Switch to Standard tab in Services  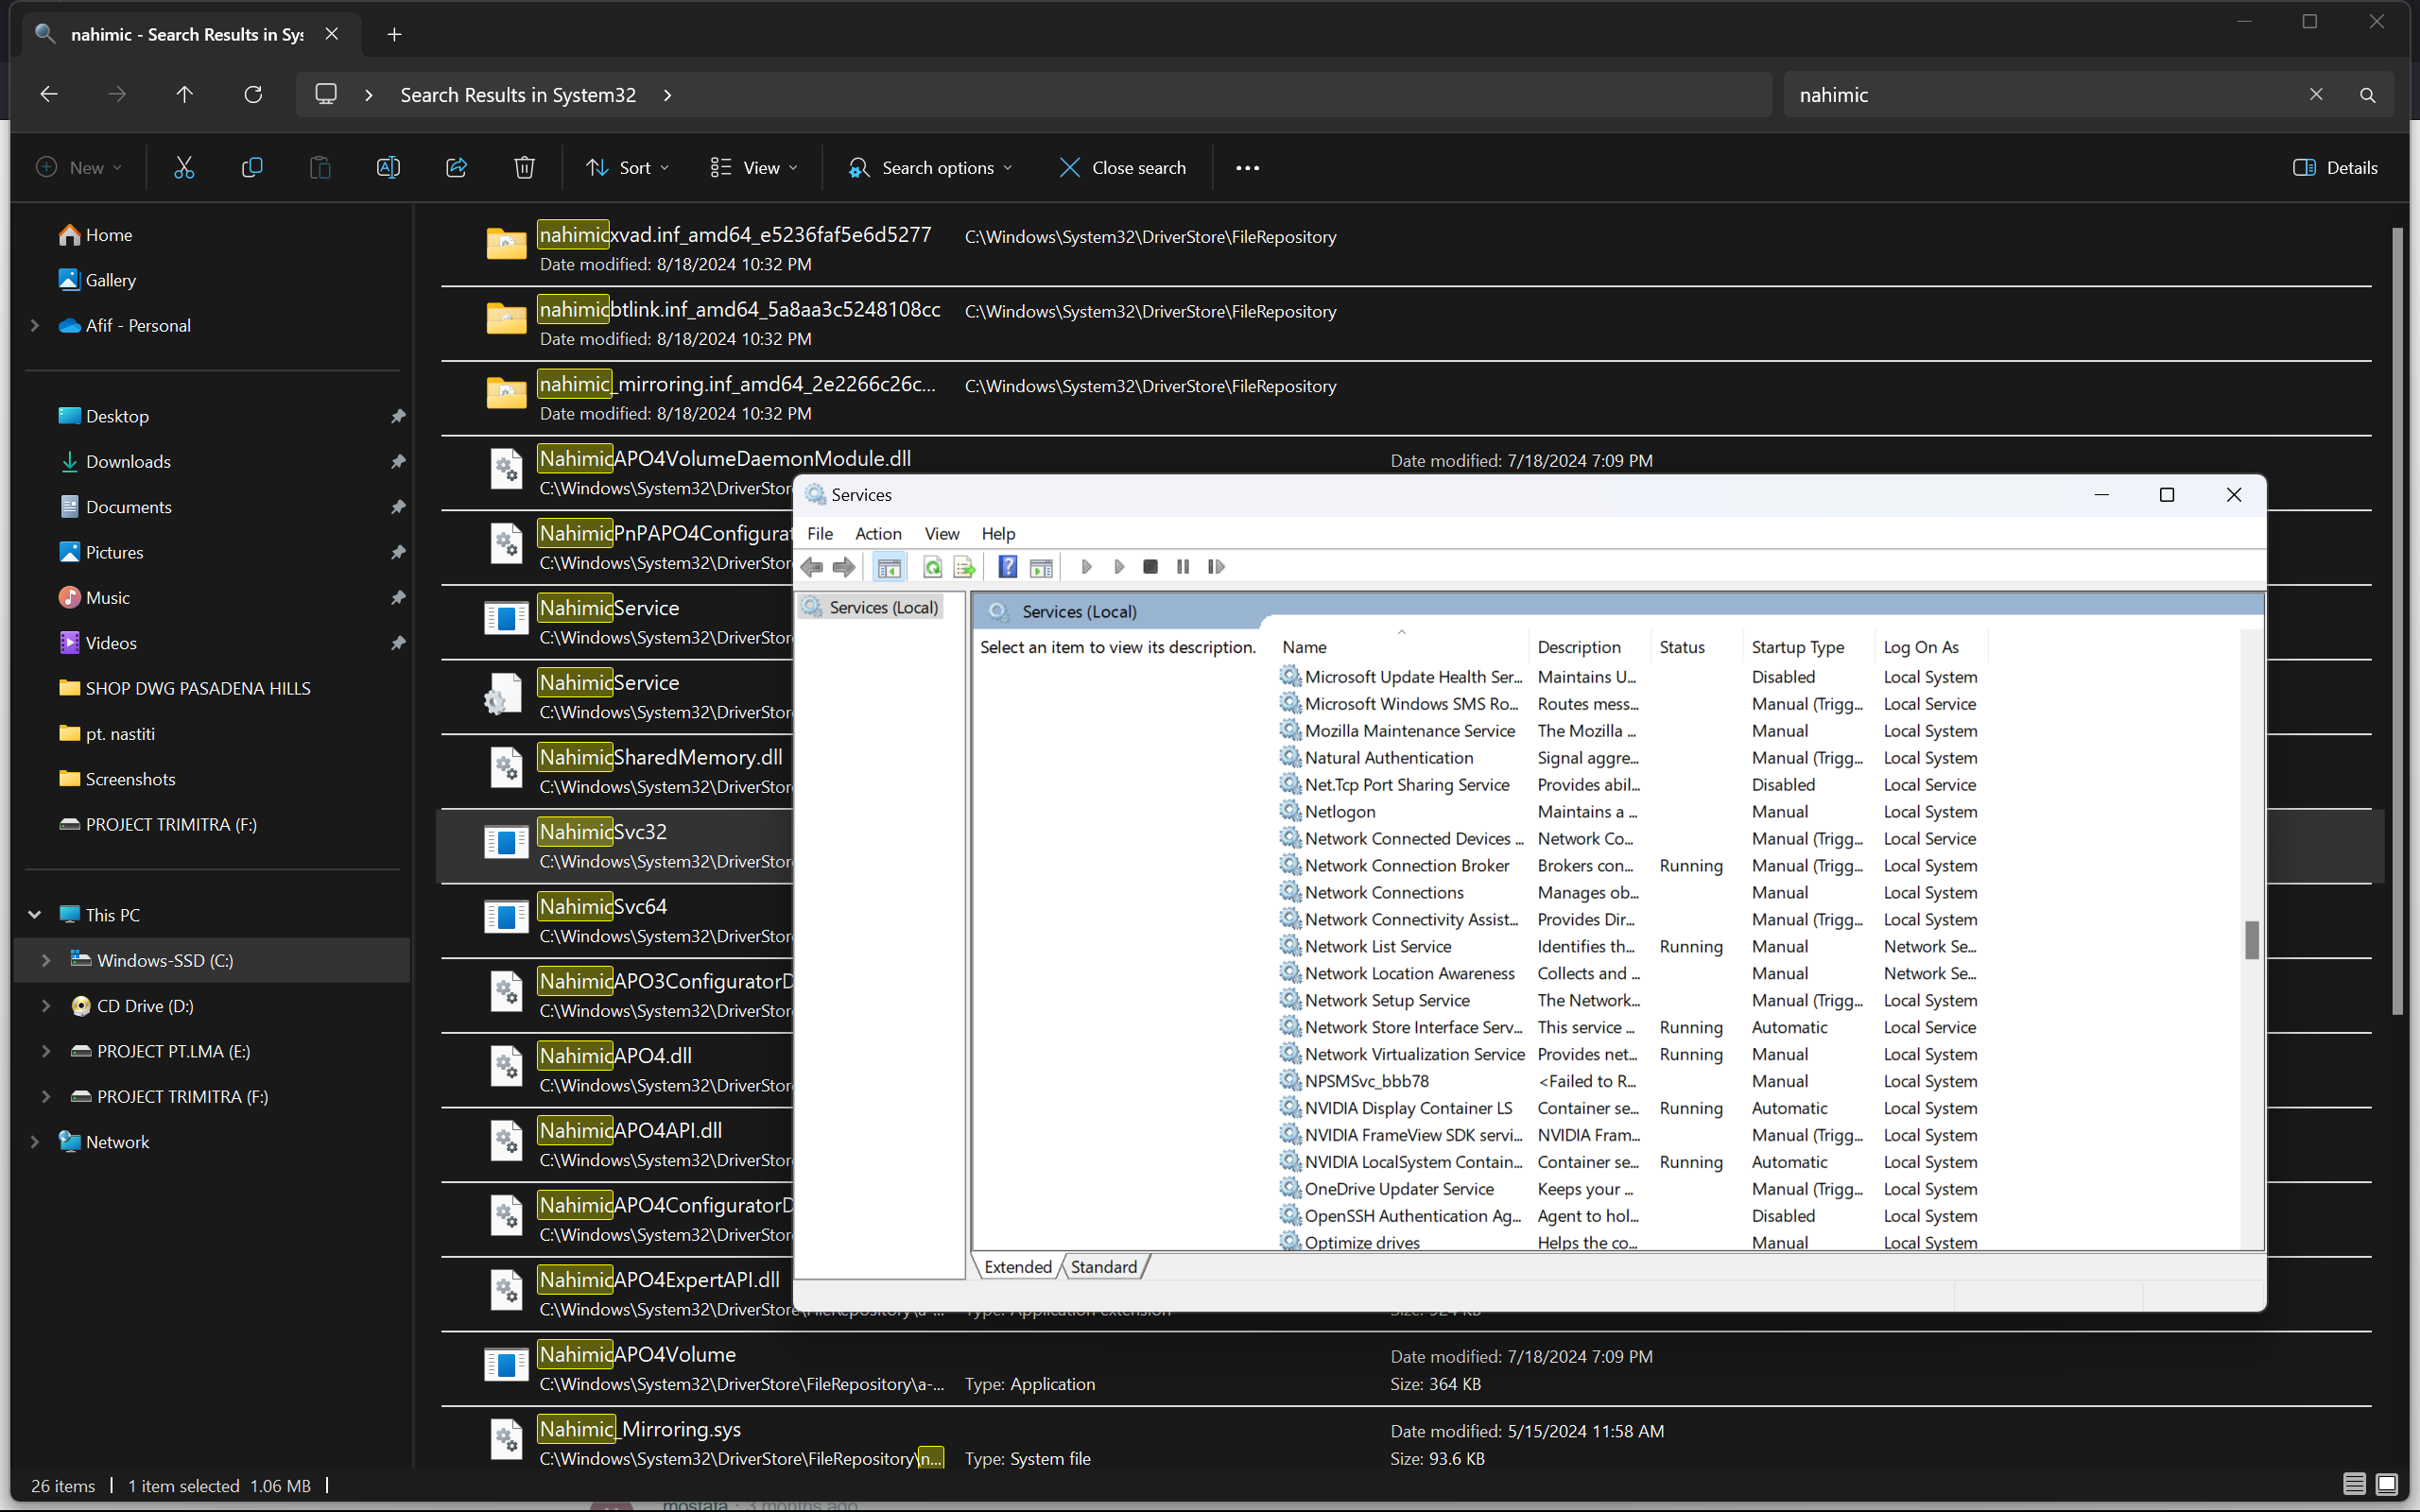1103,1267
